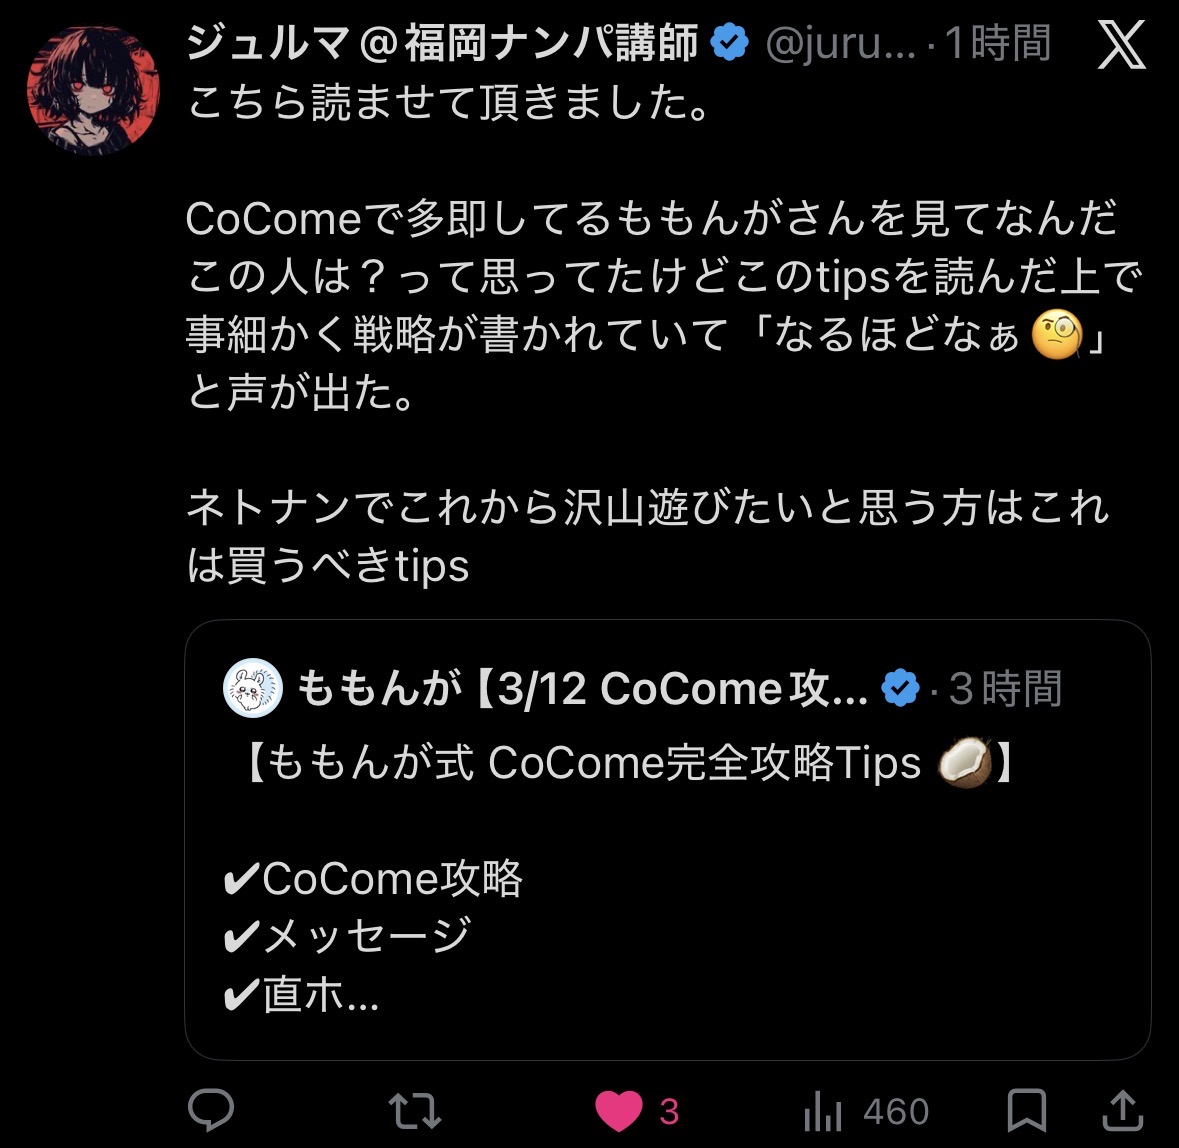The image size is (1179, 1148).
Task: Open the display name ジュルマ＠福岡ナンパ講師
Action: [442, 43]
